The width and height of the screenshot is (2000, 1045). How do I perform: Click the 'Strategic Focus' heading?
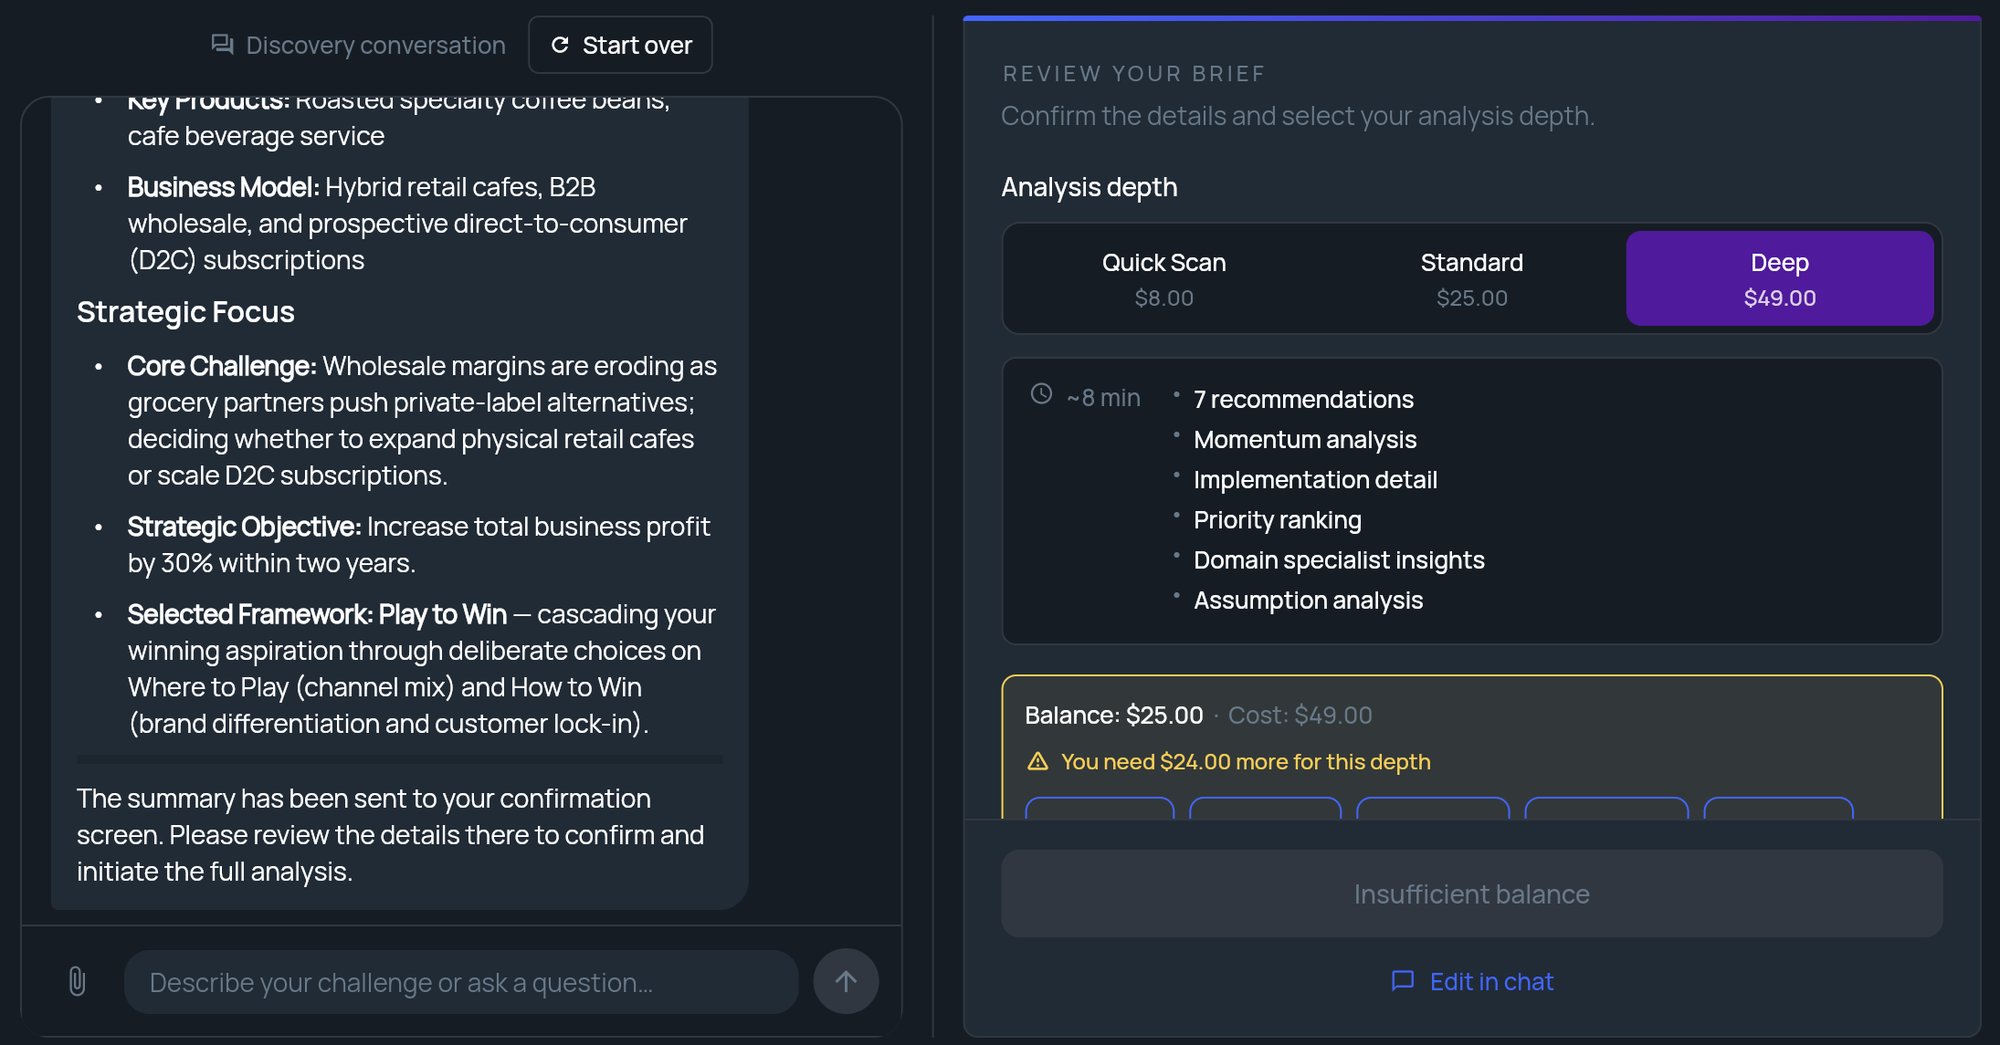point(186,312)
